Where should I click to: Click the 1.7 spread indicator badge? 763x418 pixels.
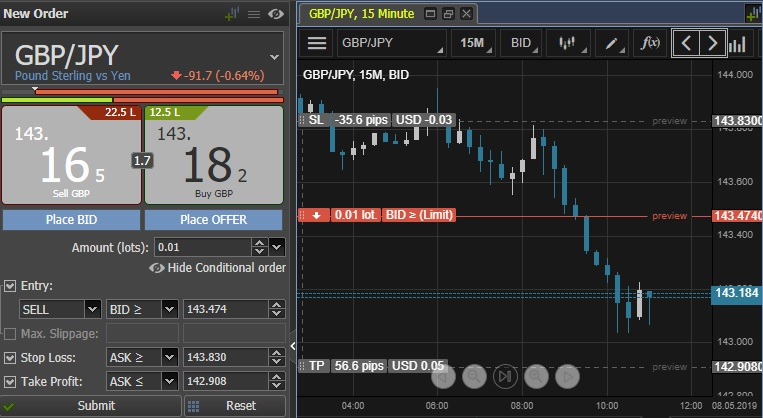[142, 161]
